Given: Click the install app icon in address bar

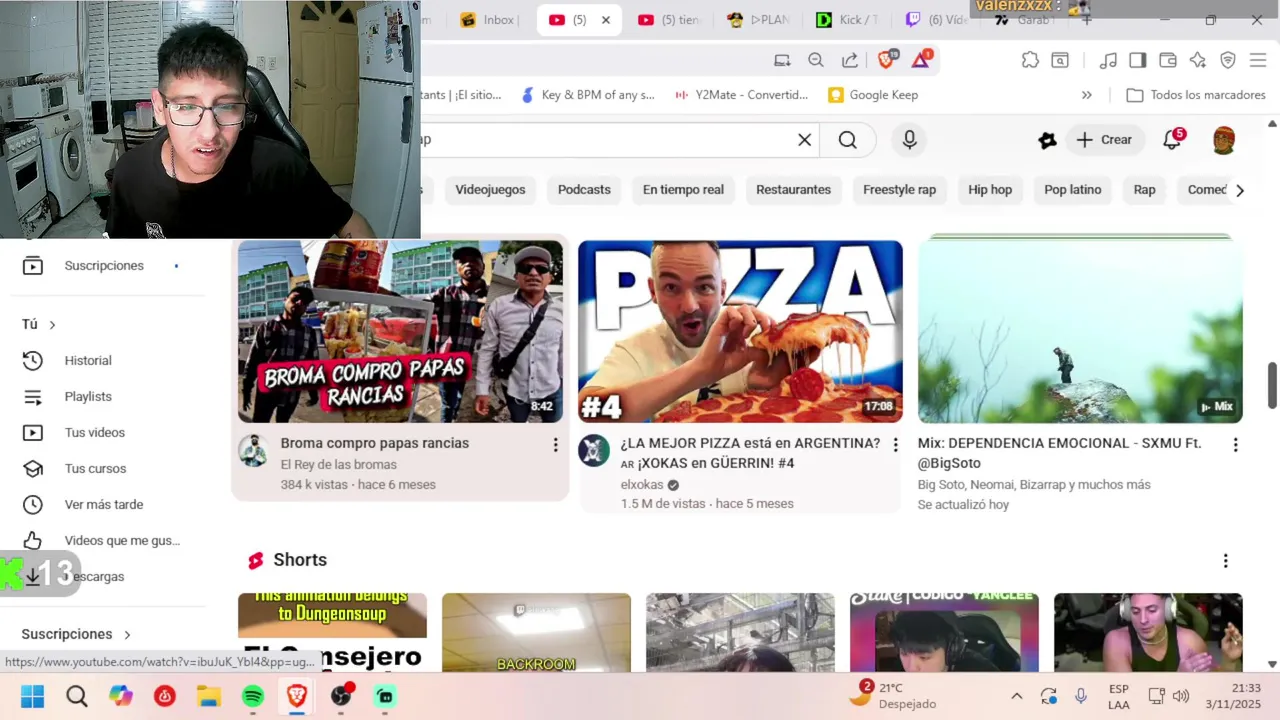Looking at the screenshot, I should pos(782,60).
